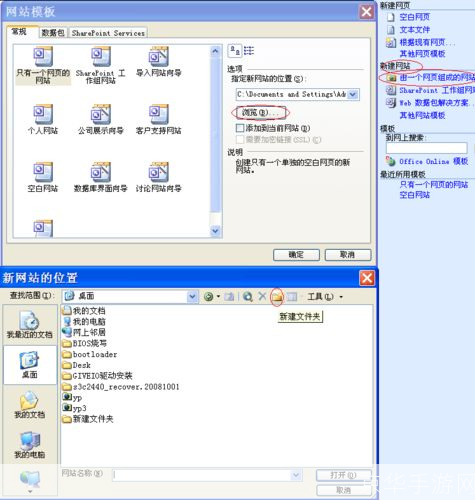Click the template list scroll-up arrow
This screenshot has height=500, width=475.
(x=215, y=51)
